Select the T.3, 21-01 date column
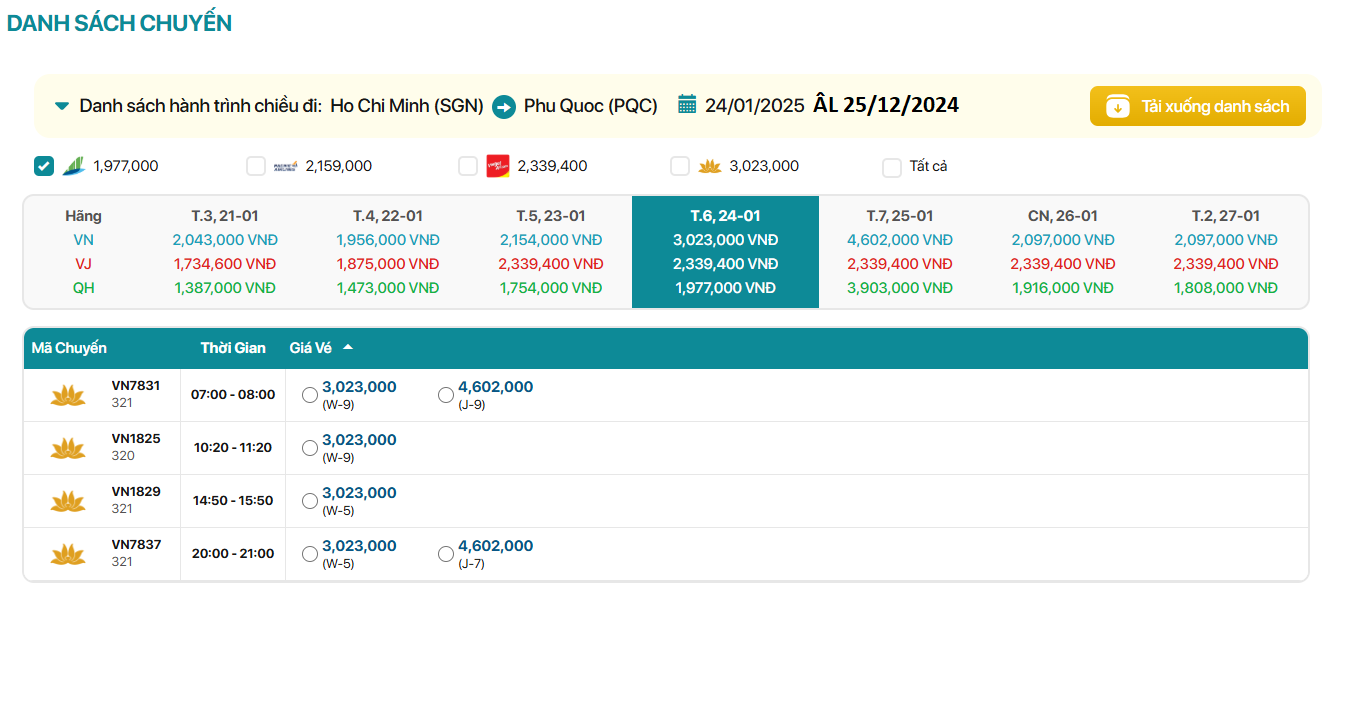This screenshot has width=1364, height=720. (x=225, y=216)
